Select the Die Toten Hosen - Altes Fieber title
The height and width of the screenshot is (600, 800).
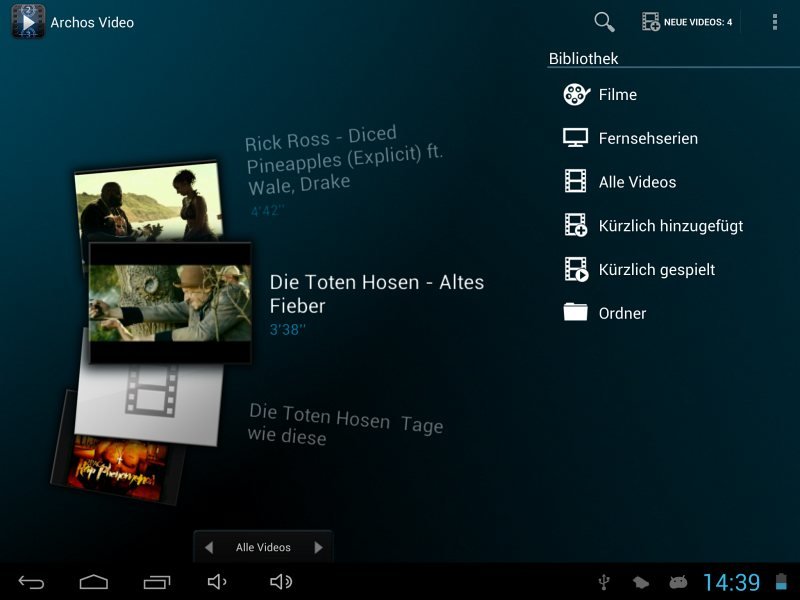point(377,294)
